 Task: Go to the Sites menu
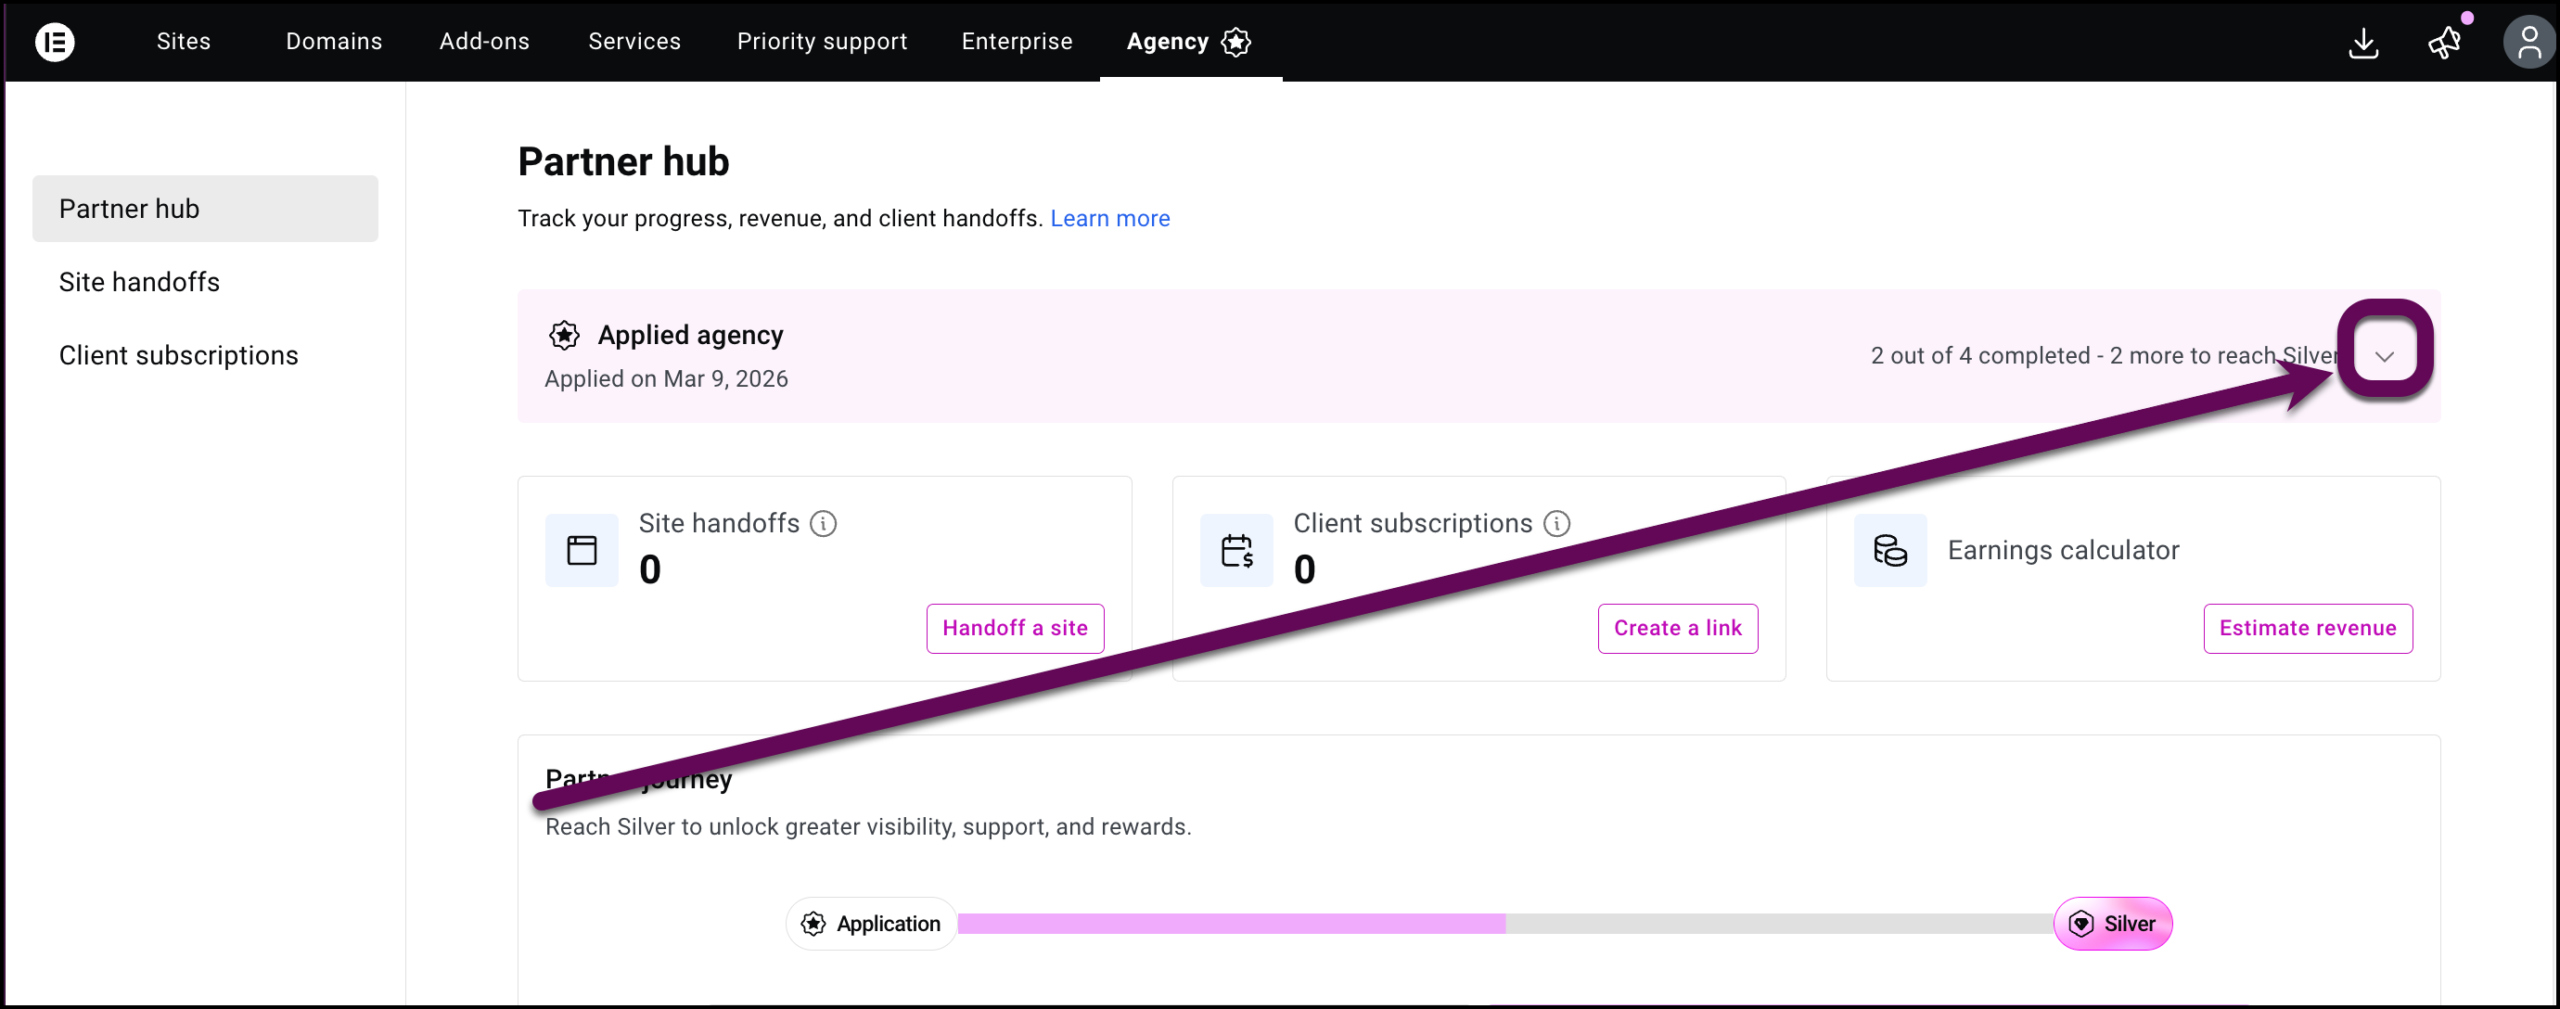pos(184,42)
